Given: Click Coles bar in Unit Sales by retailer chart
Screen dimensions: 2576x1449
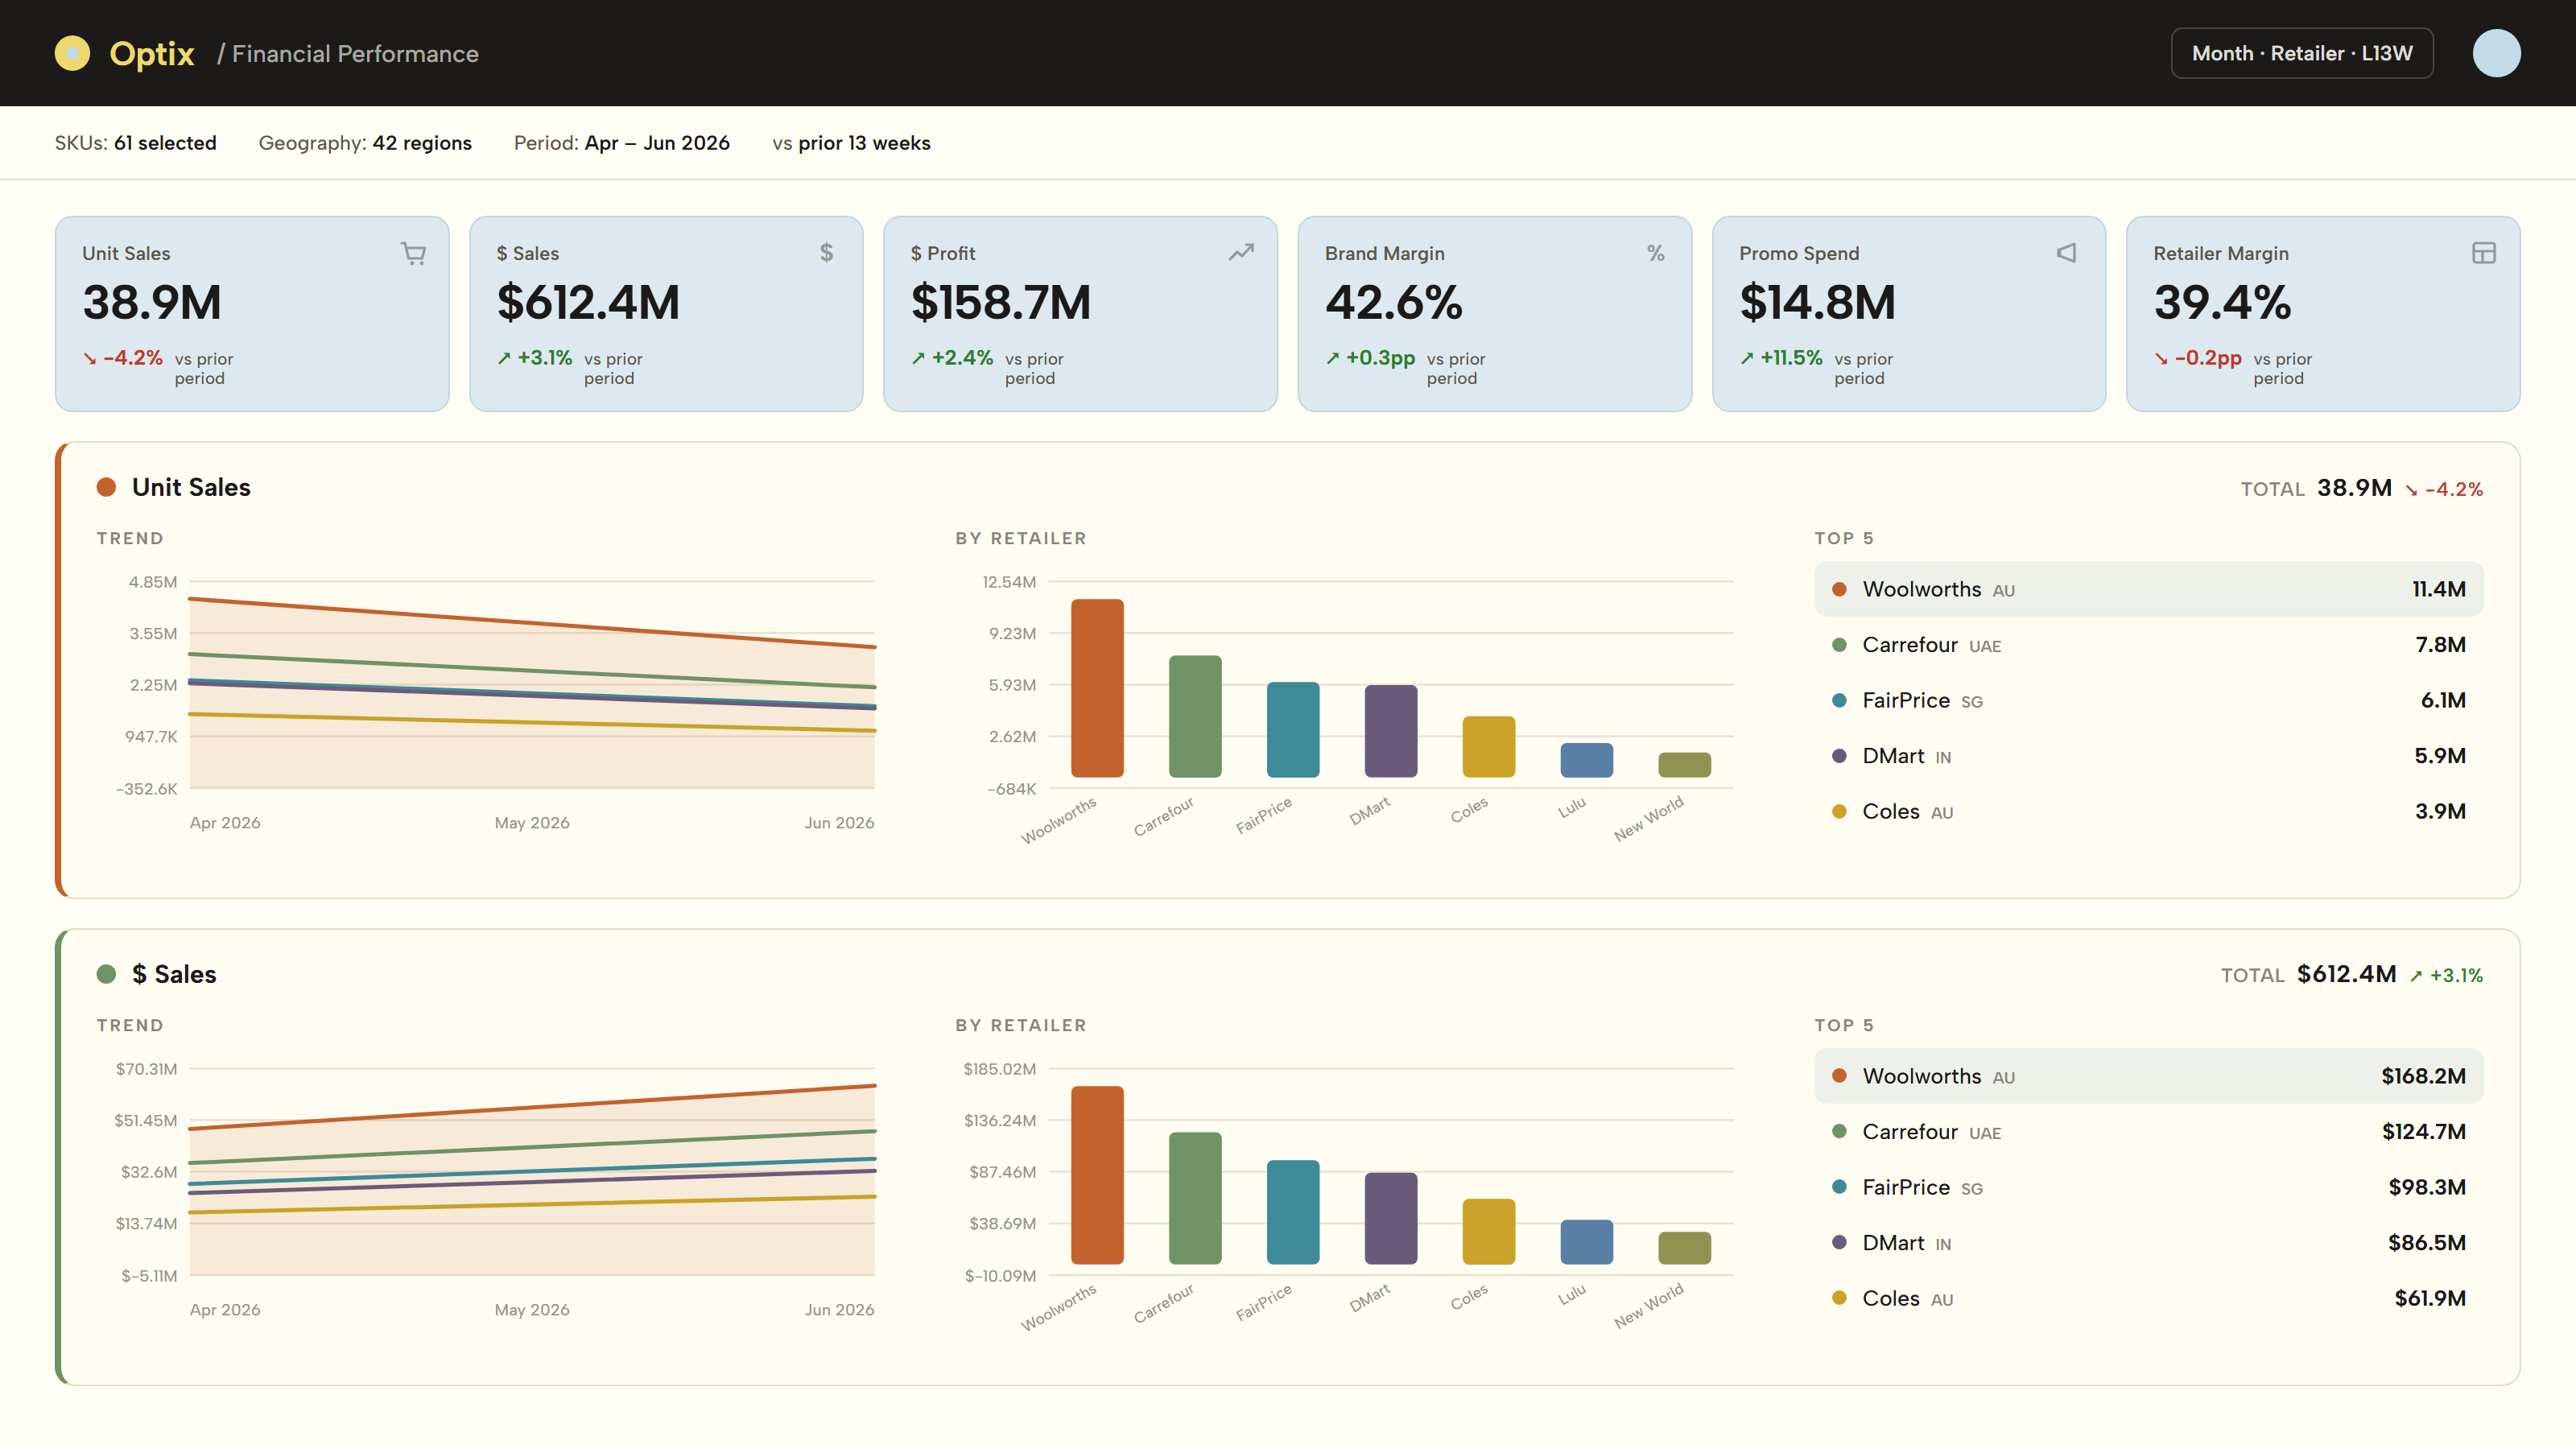Looking at the screenshot, I should click(1489, 747).
